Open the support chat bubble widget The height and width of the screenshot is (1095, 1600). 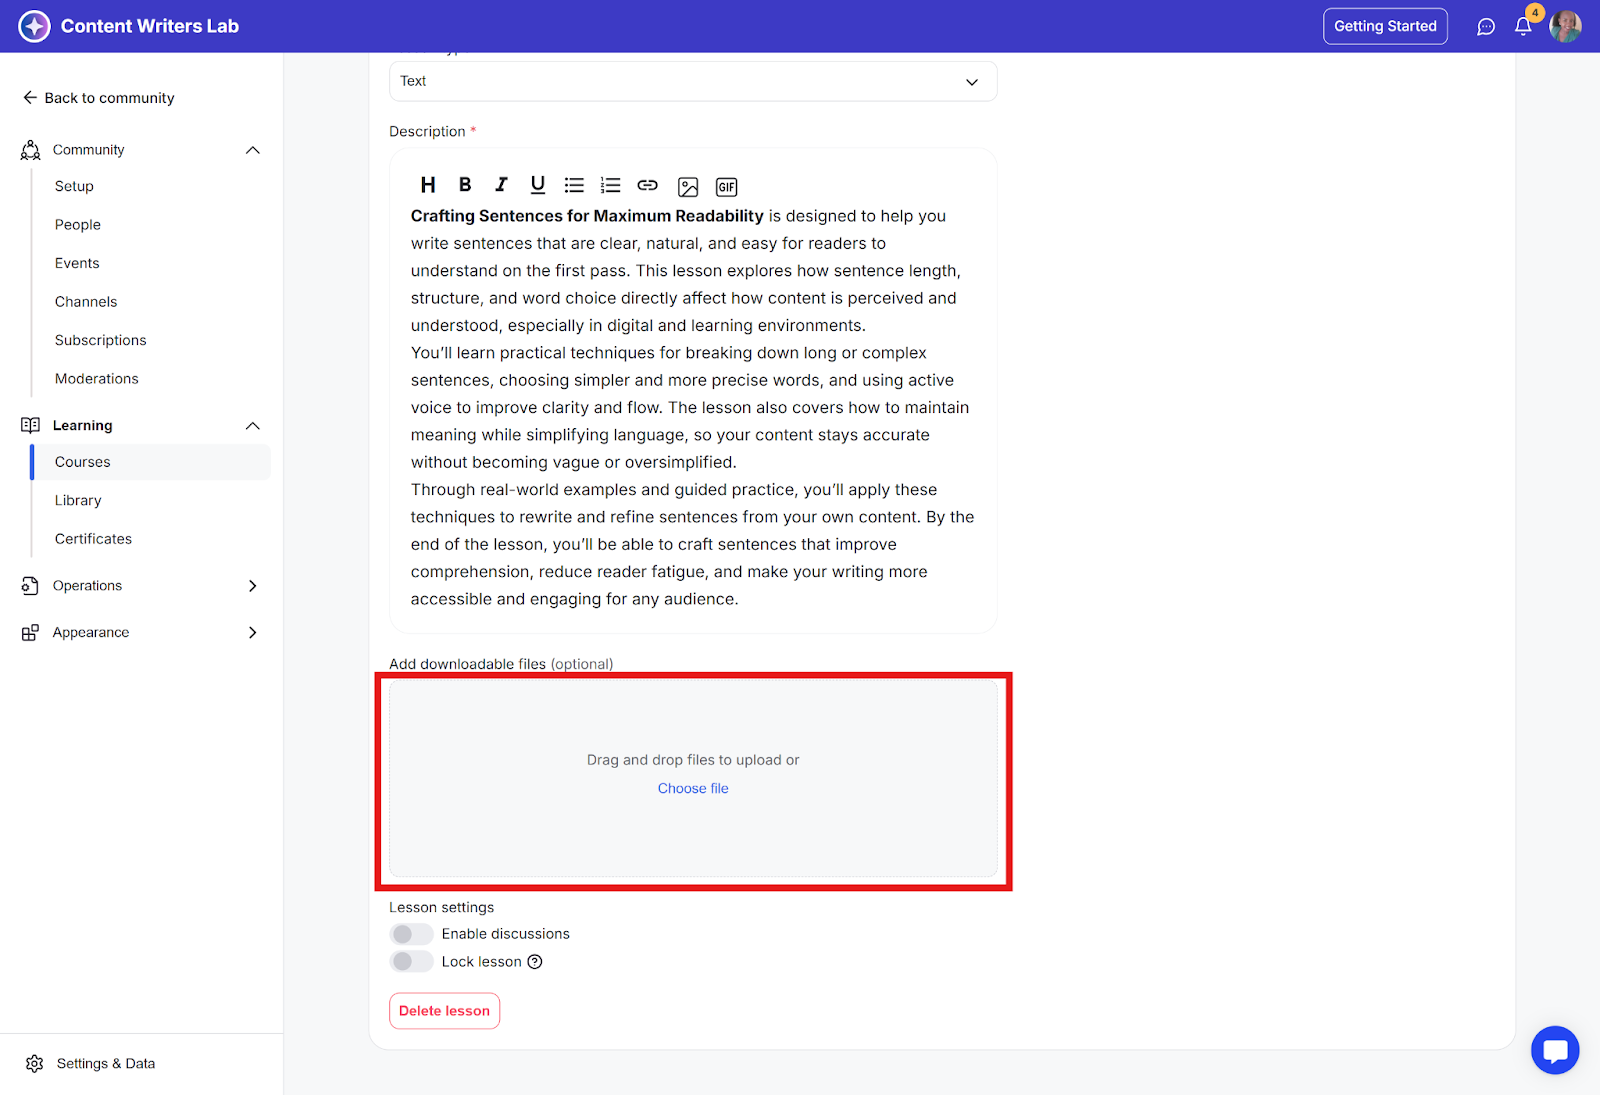1555,1050
